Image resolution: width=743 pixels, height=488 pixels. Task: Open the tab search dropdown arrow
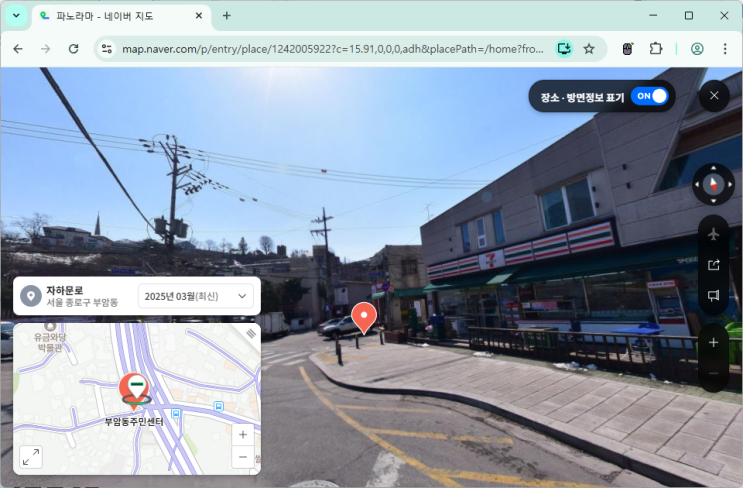point(16,16)
